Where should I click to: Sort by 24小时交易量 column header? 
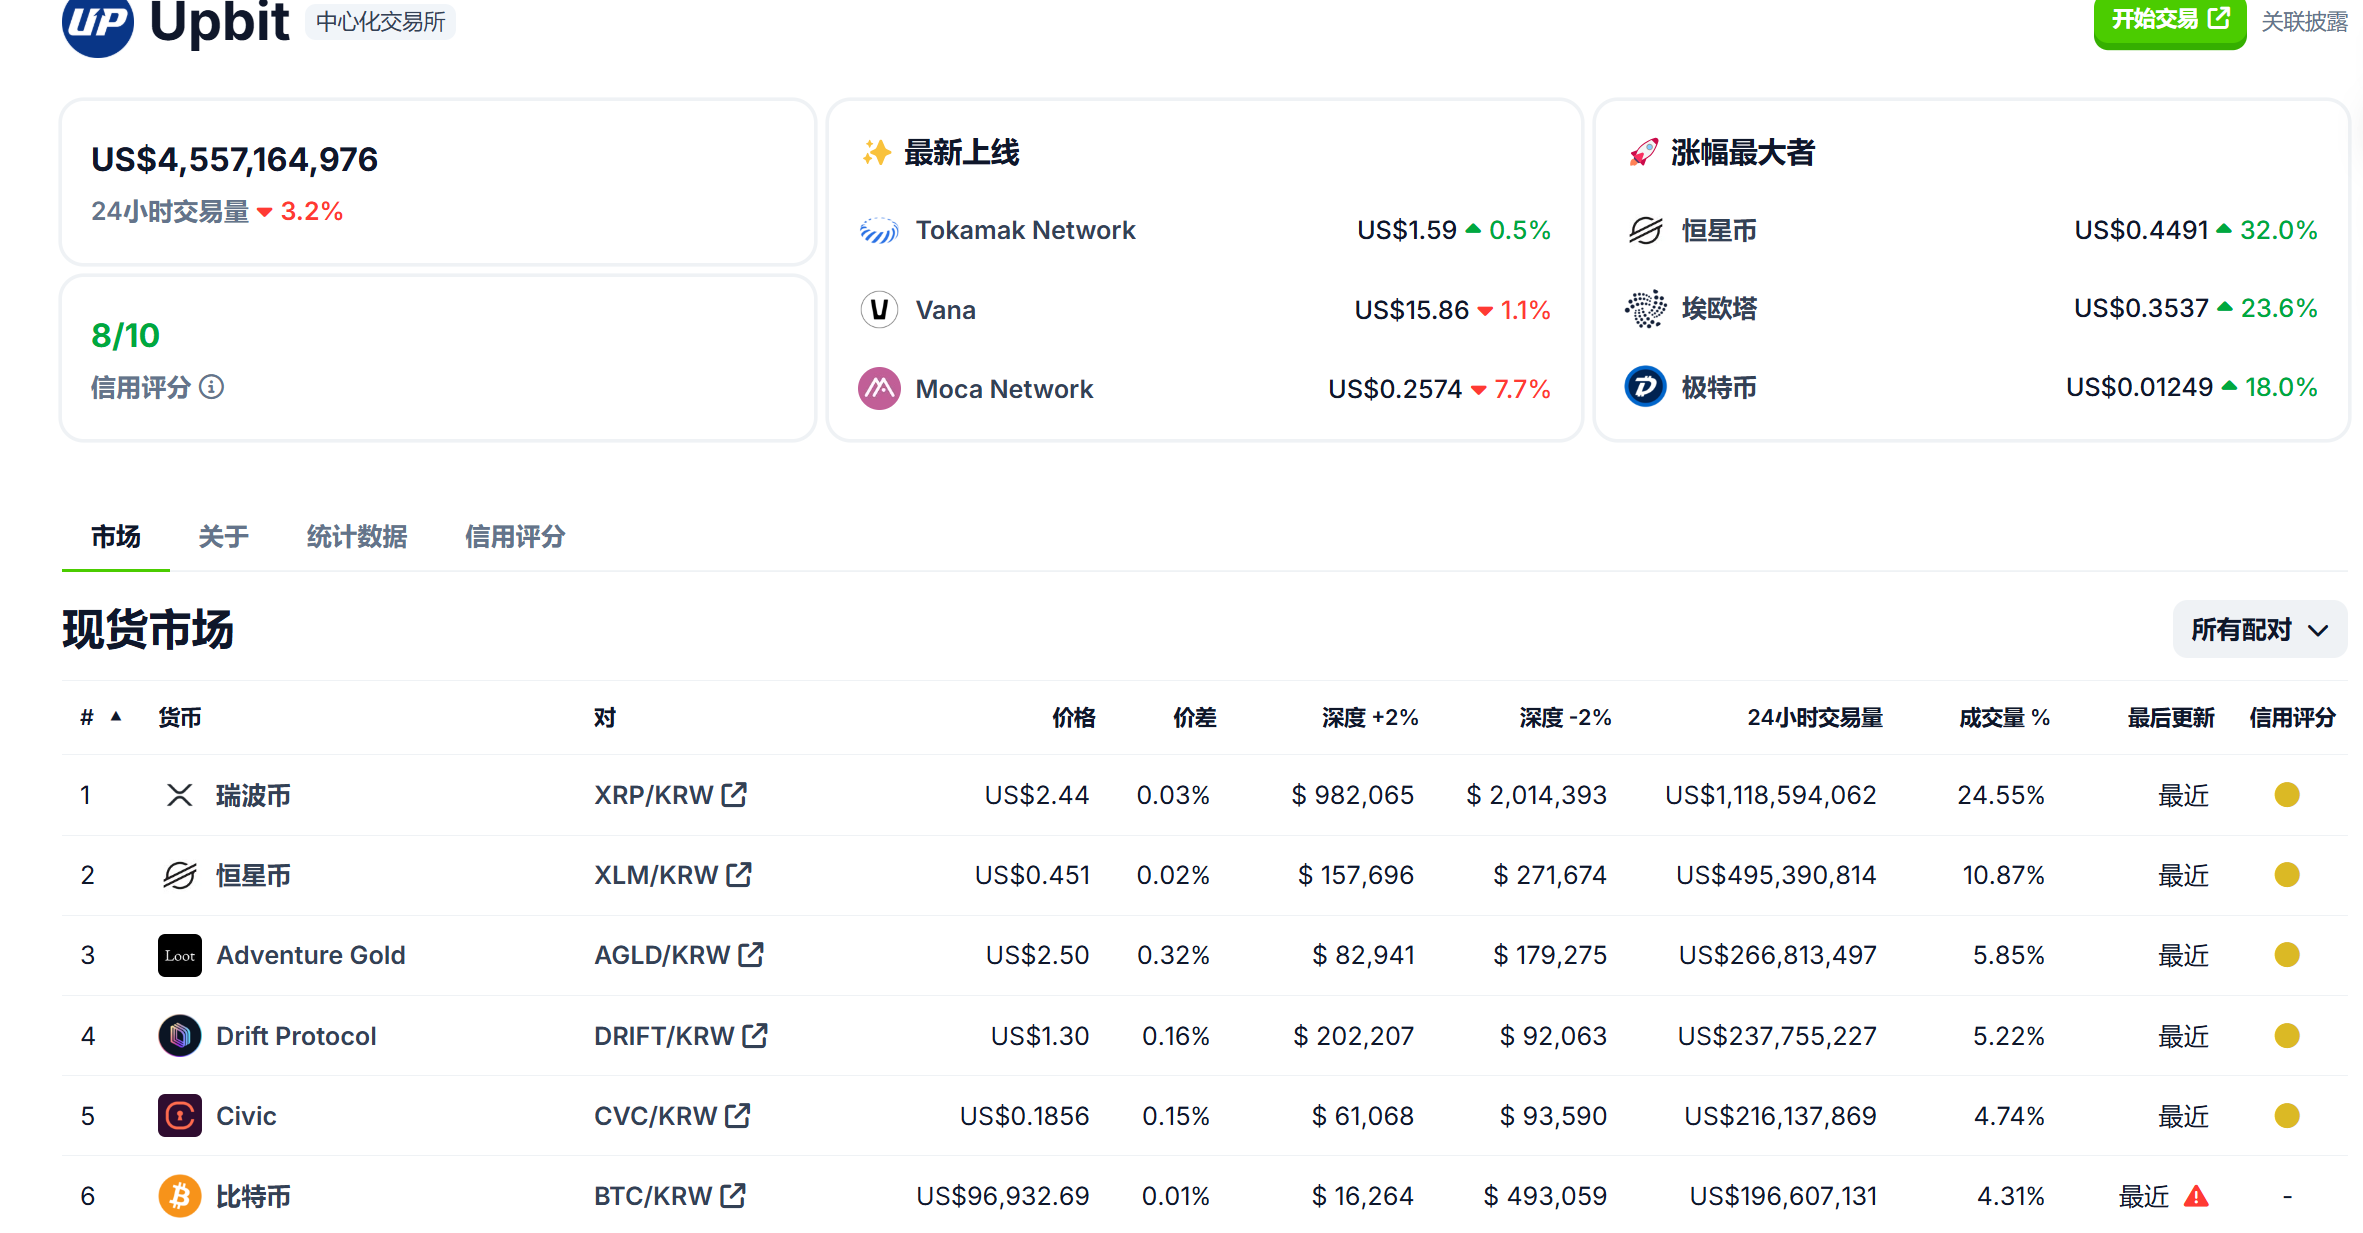pyautogui.click(x=1814, y=718)
